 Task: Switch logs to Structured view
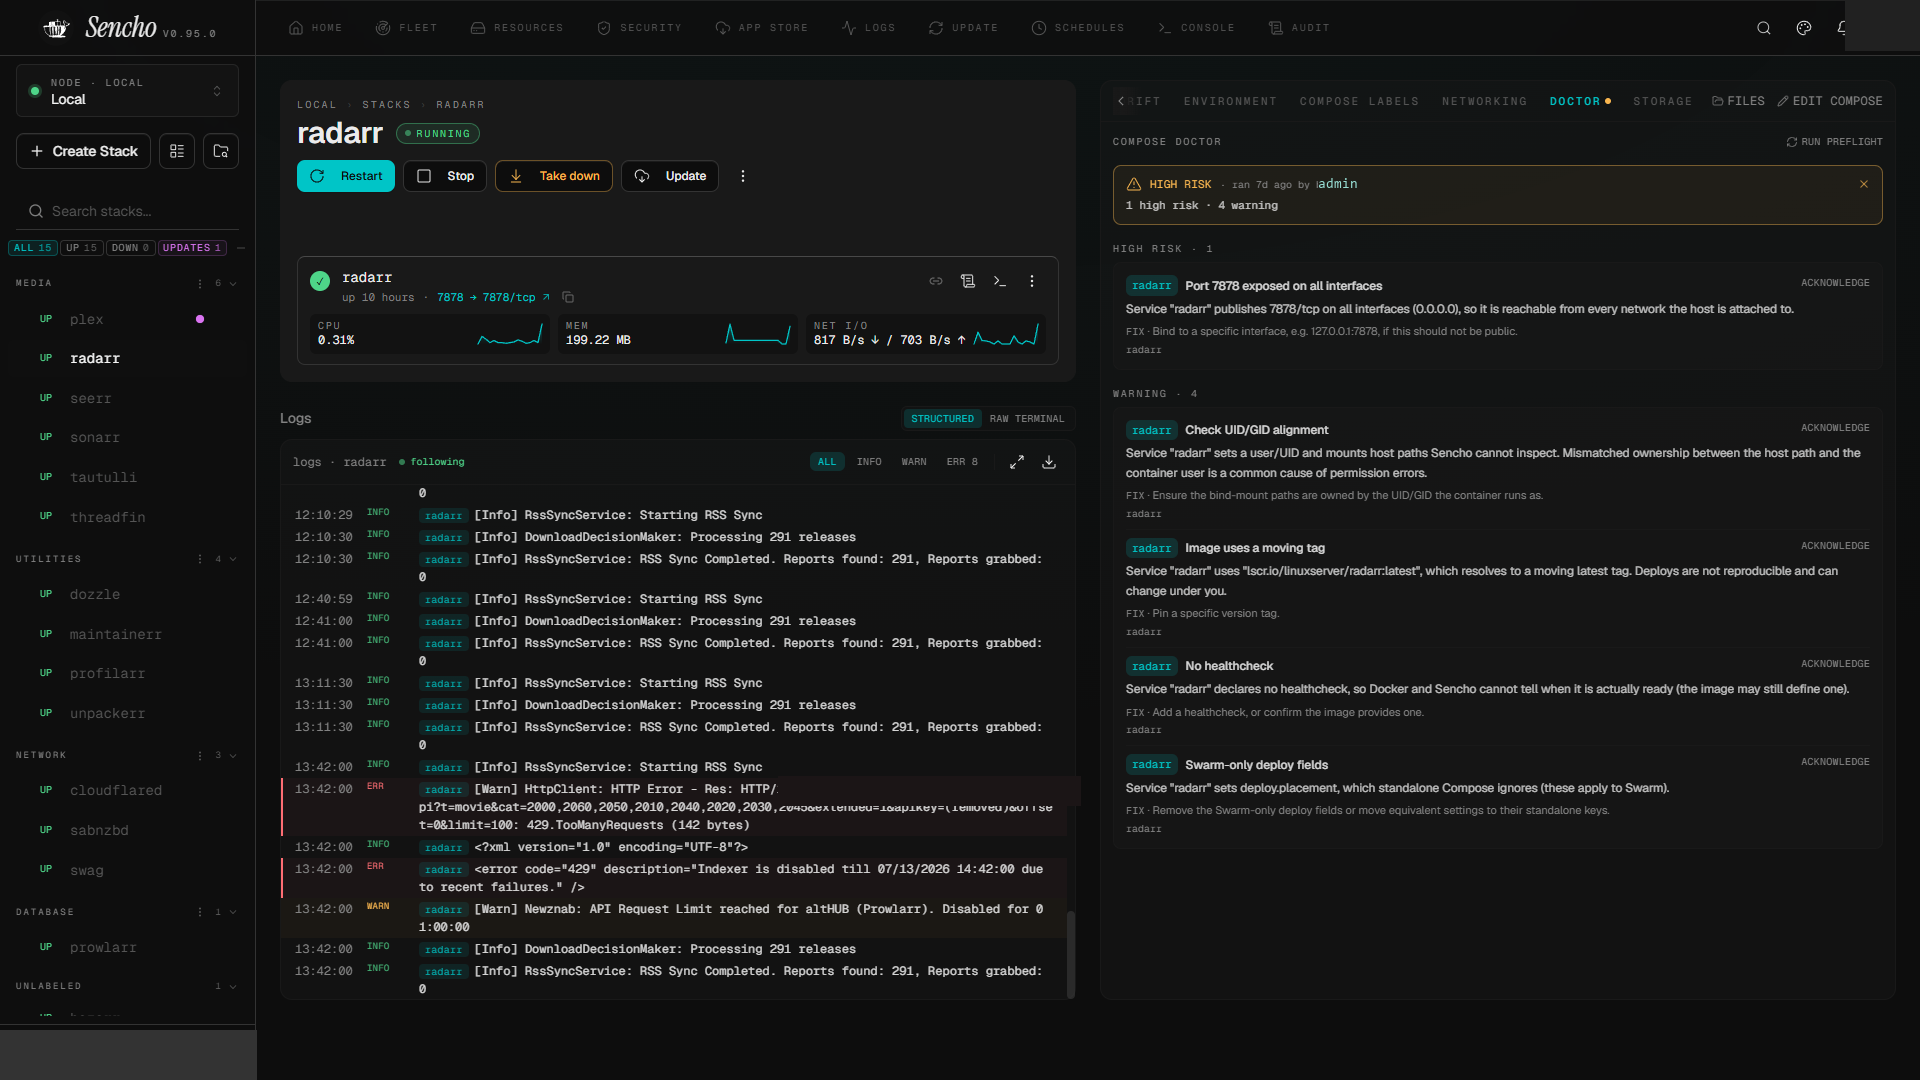942,419
